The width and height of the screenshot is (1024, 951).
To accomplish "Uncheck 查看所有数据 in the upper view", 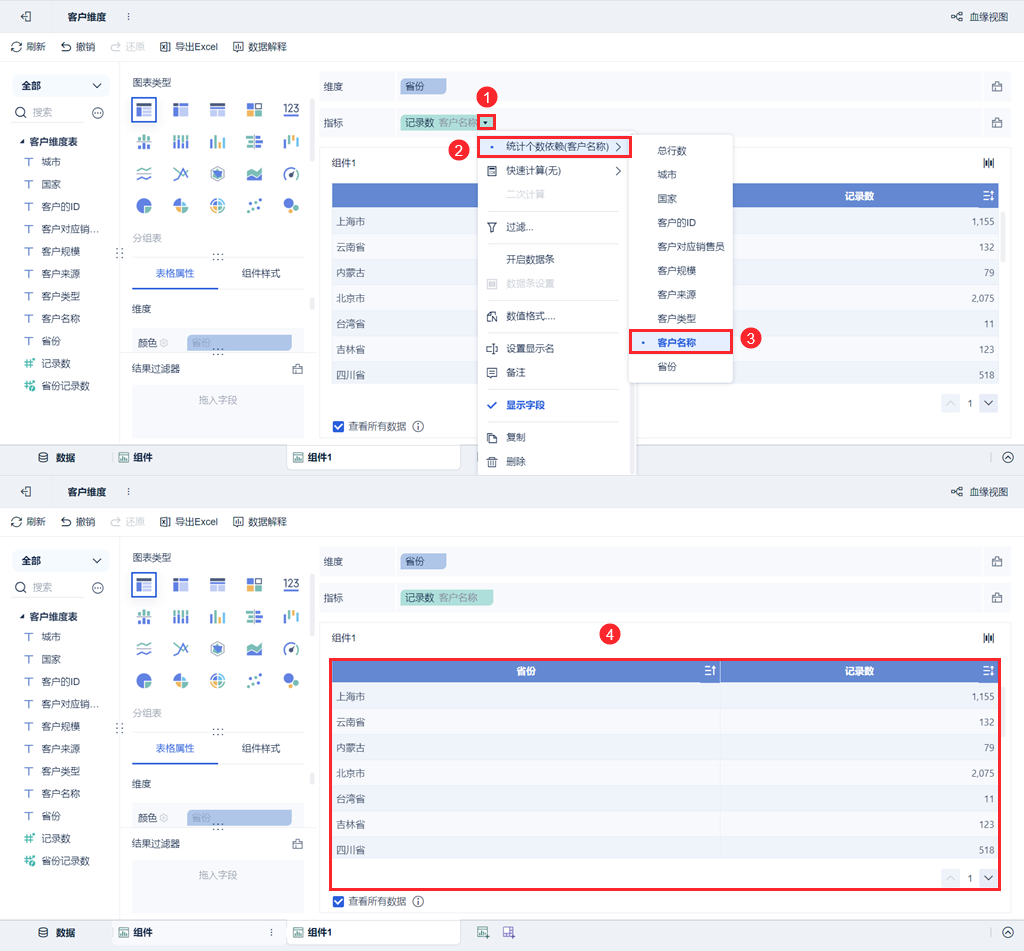I will 338,427.
